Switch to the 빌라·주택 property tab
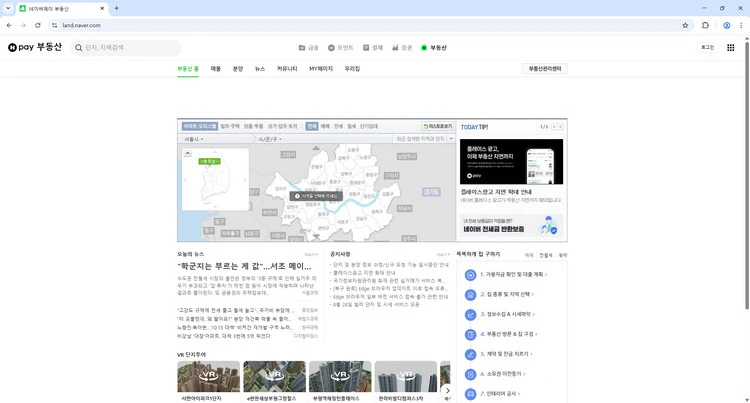Screen dimensions: 750x403 pyautogui.click(x=230, y=127)
